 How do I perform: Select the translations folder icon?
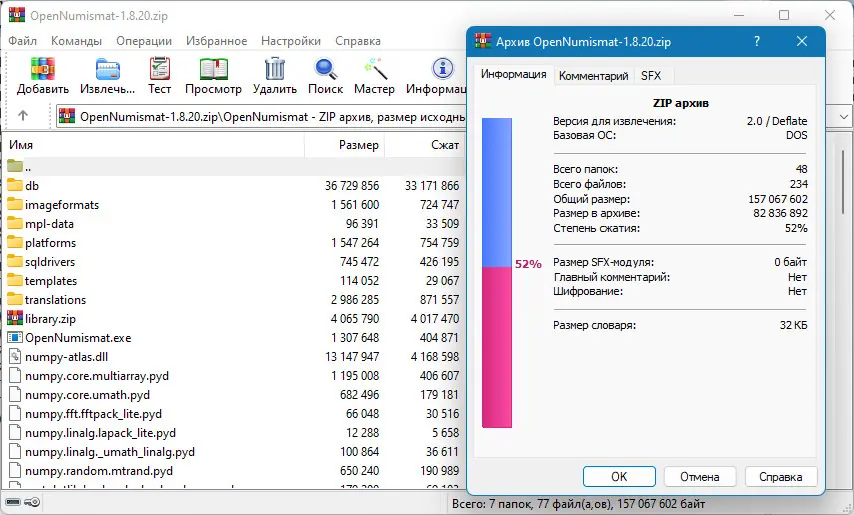(x=15, y=300)
